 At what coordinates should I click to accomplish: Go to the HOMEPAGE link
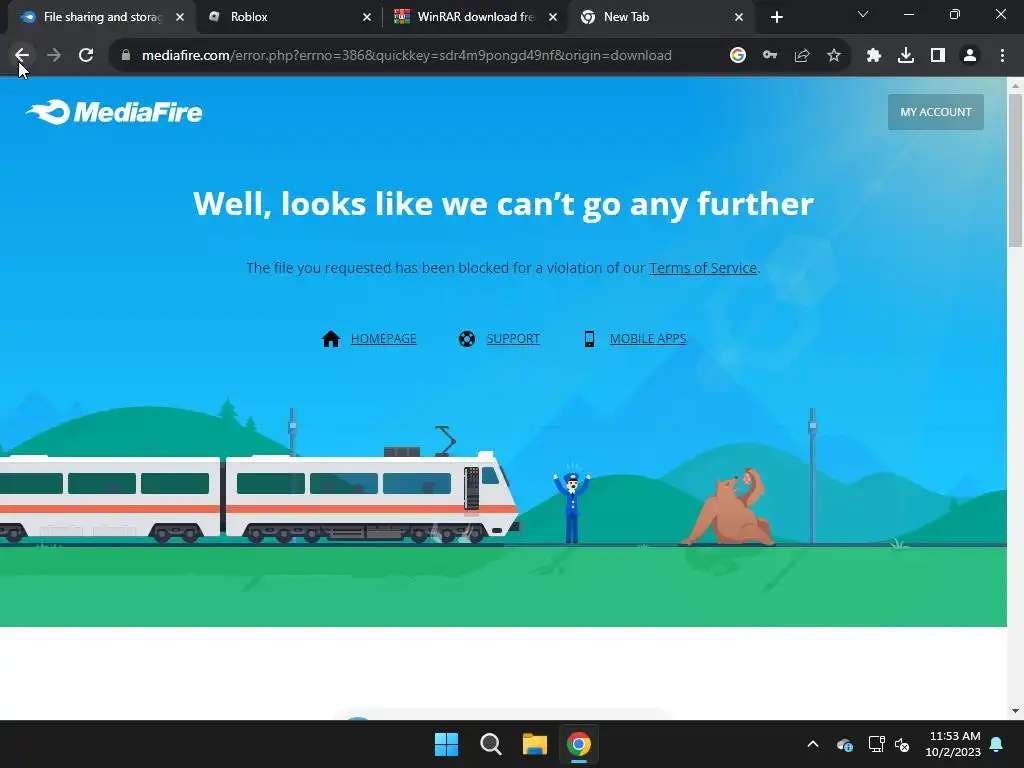(x=383, y=338)
